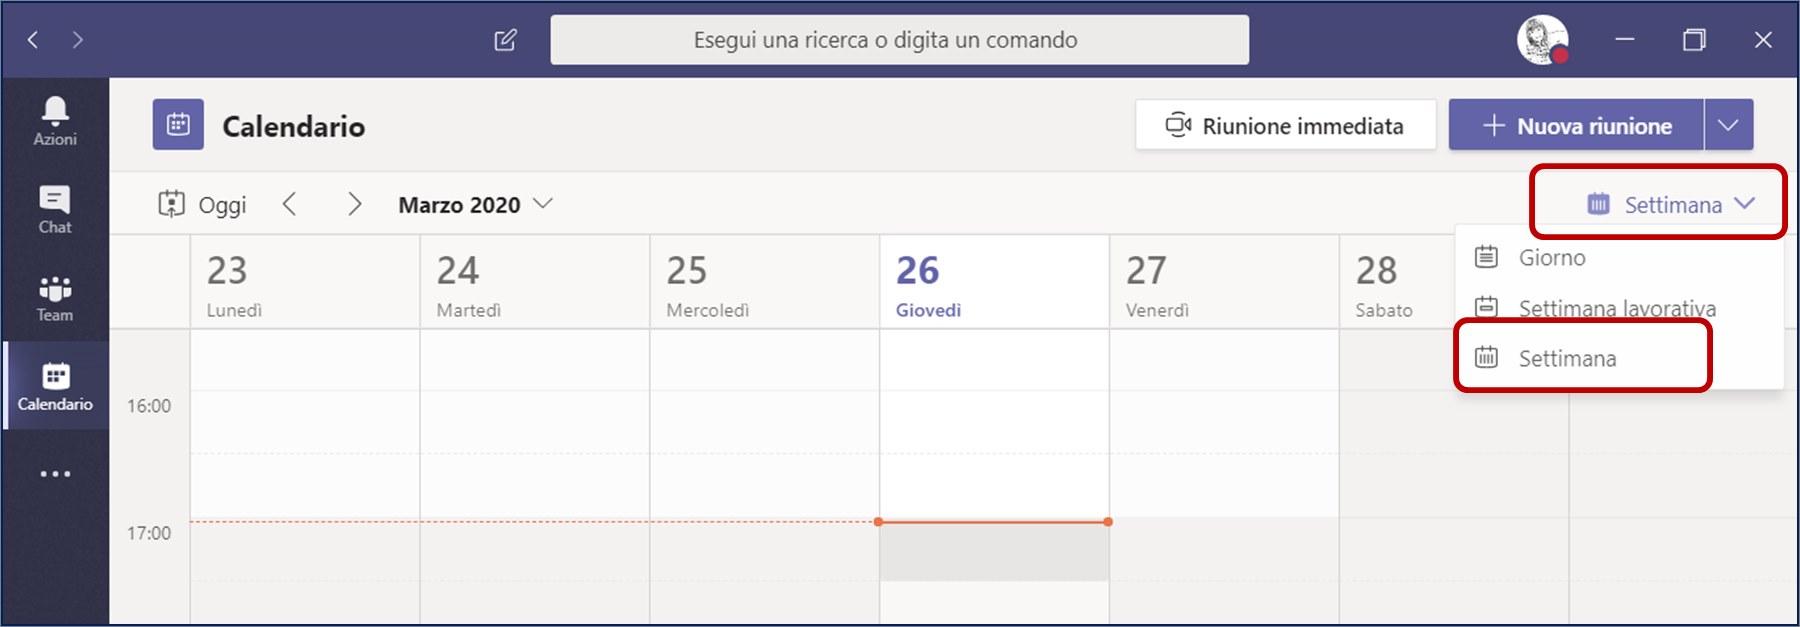Select Calendario in the sidebar
Viewport: 1800px width, 627px height.
55,386
